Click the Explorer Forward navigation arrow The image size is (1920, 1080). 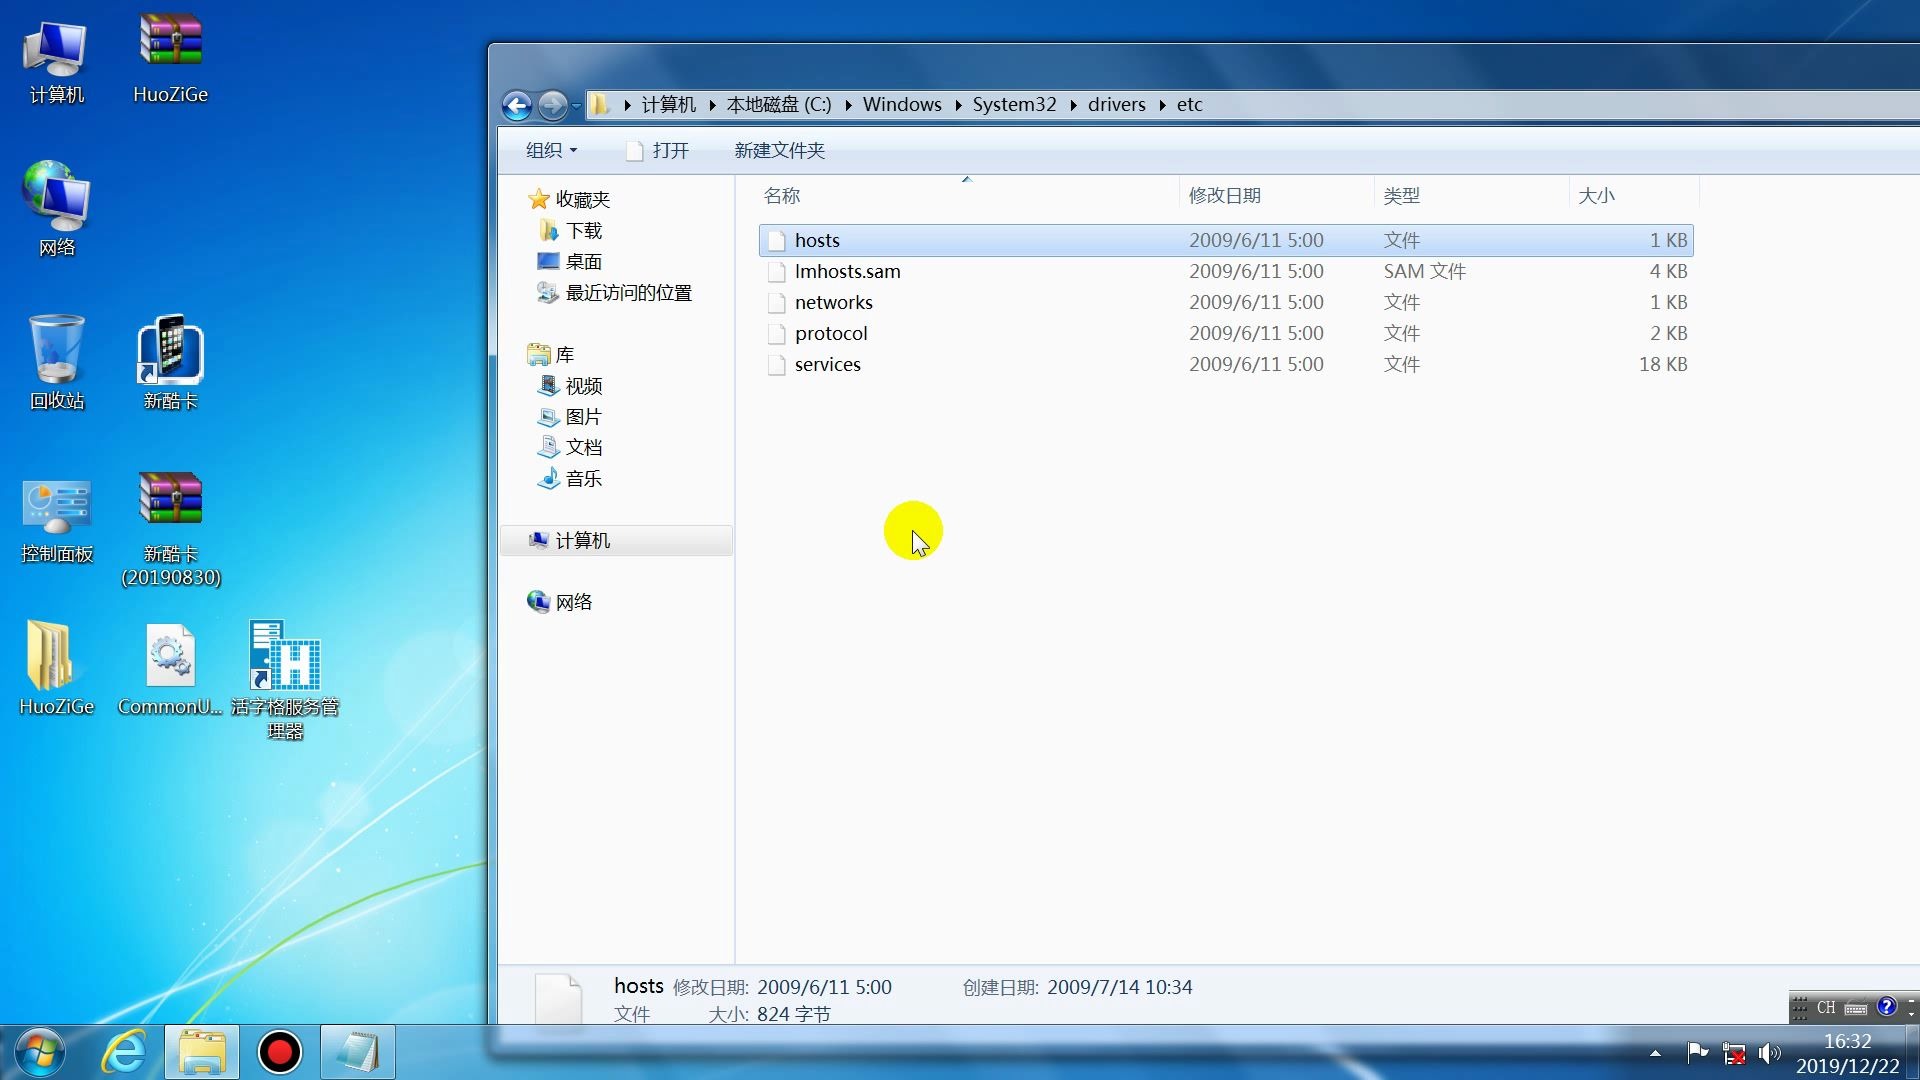[x=553, y=105]
